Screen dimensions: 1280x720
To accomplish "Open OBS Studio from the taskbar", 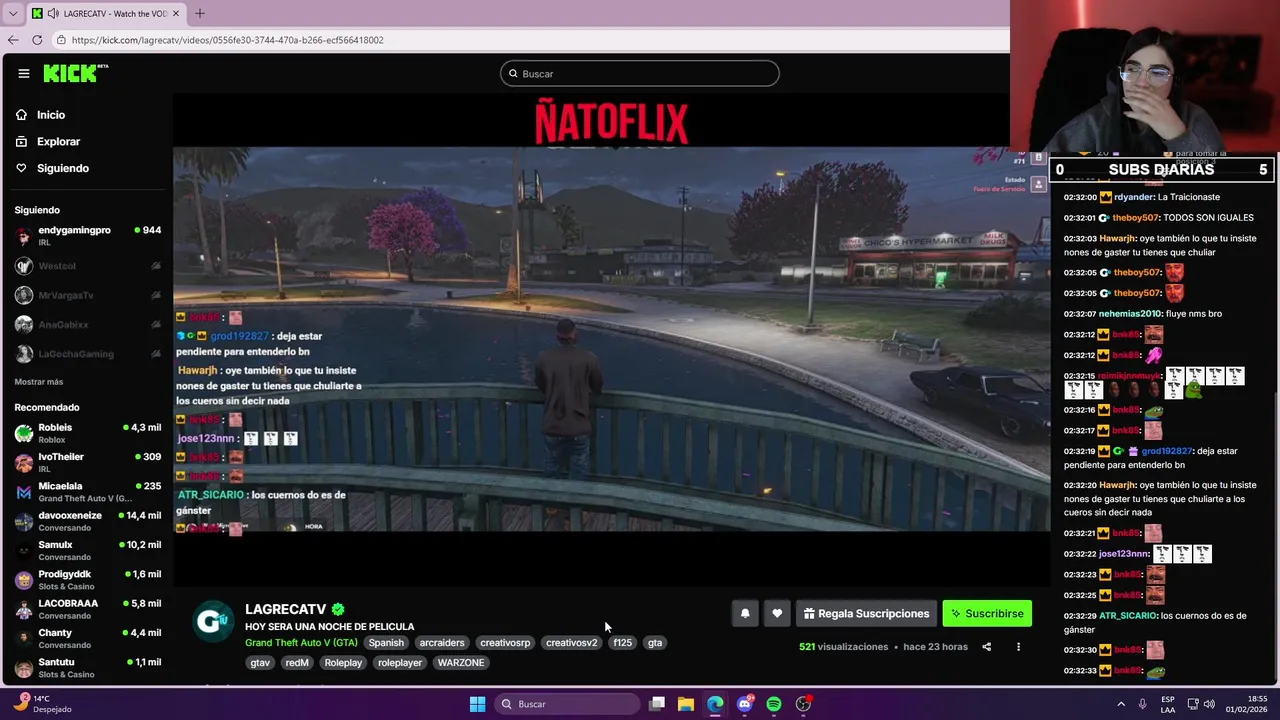I will pos(803,704).
